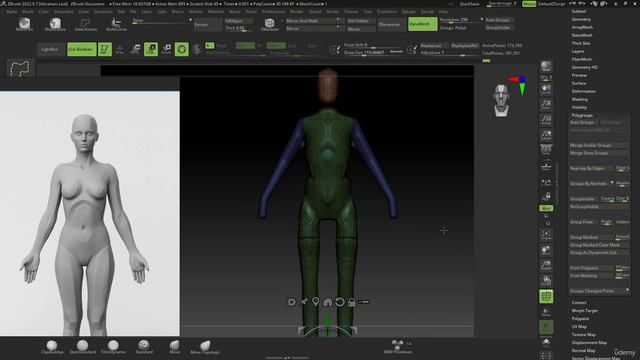This screenshot has width=640, height=360.
Task: Select the MaskPen brush icon
Action: point(24,24)
